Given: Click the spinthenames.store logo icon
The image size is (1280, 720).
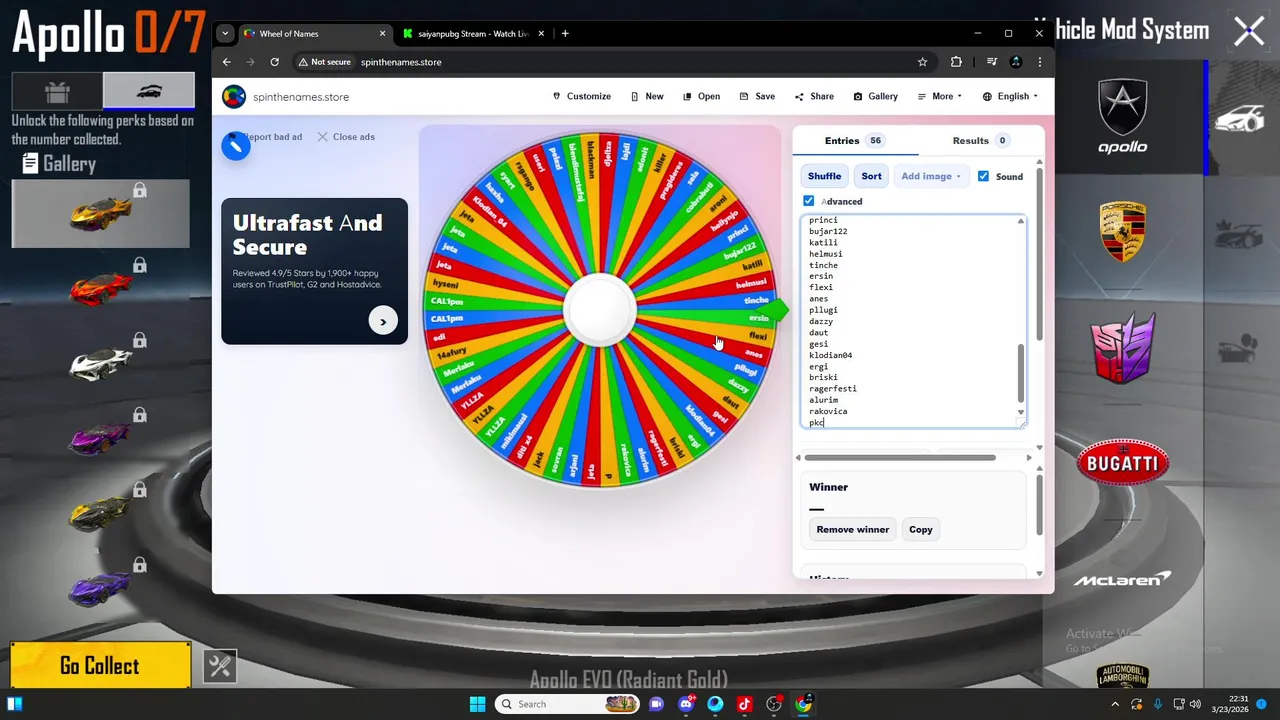Looking at the screenshot, I should [x=234, y=96].
